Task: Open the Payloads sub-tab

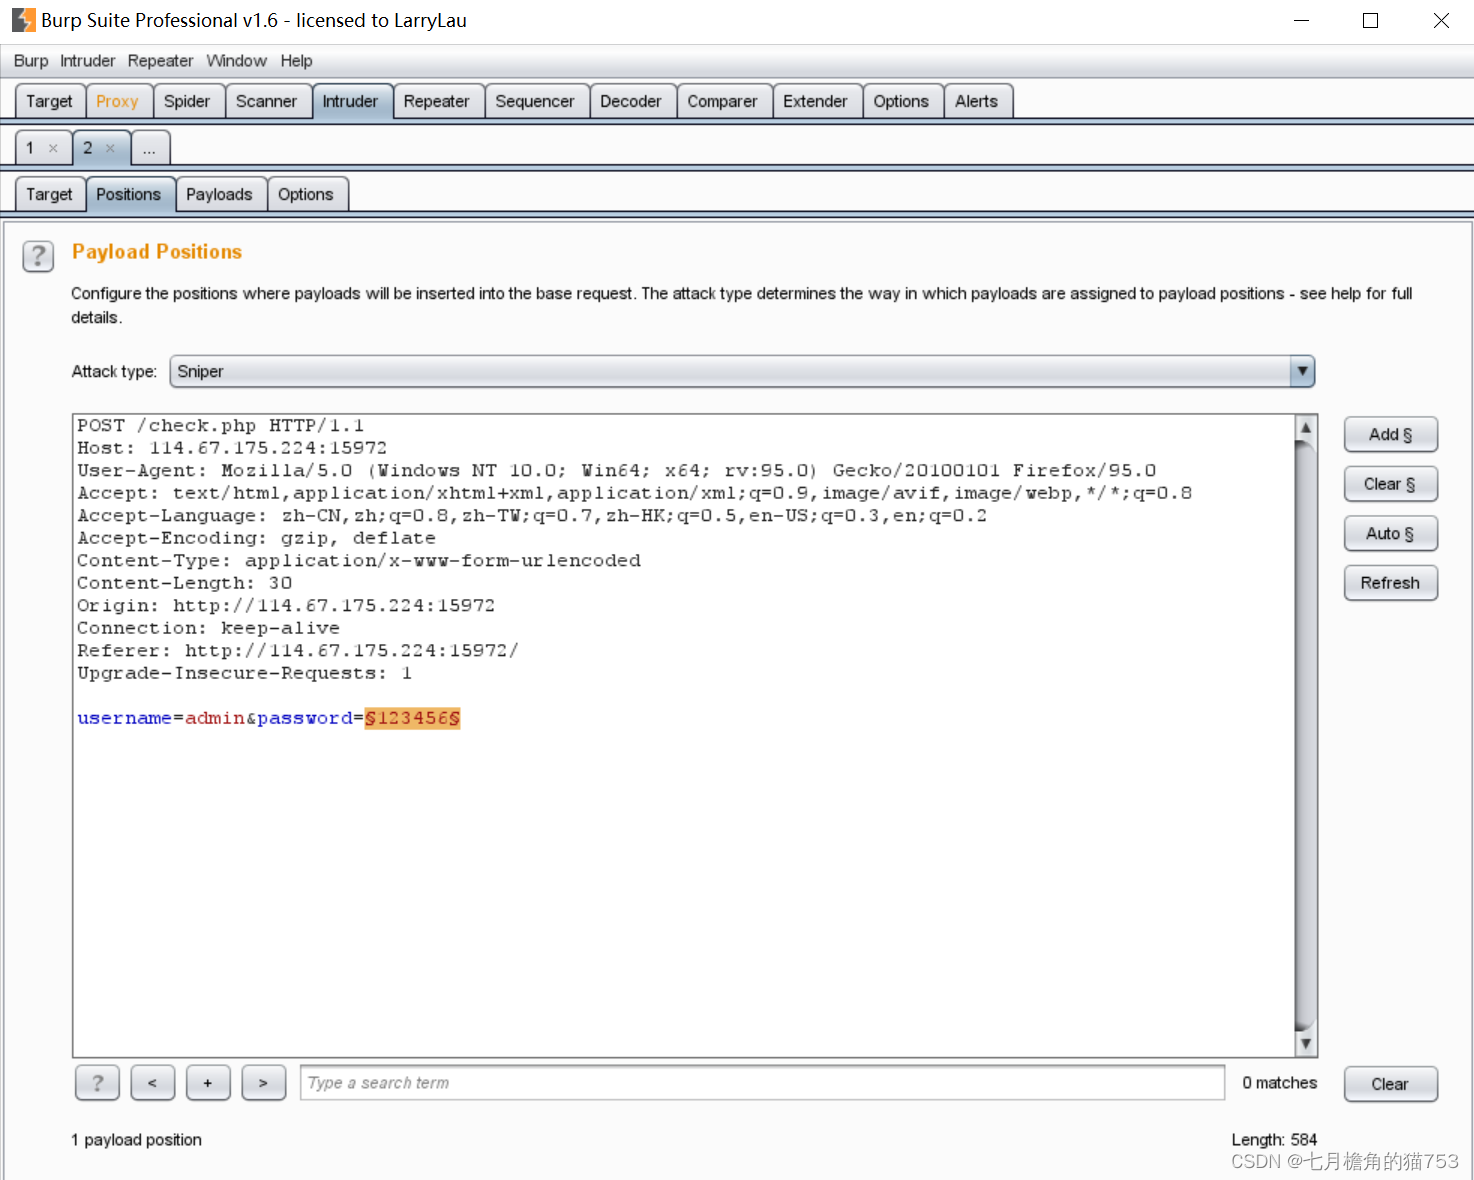Action: 219,194
